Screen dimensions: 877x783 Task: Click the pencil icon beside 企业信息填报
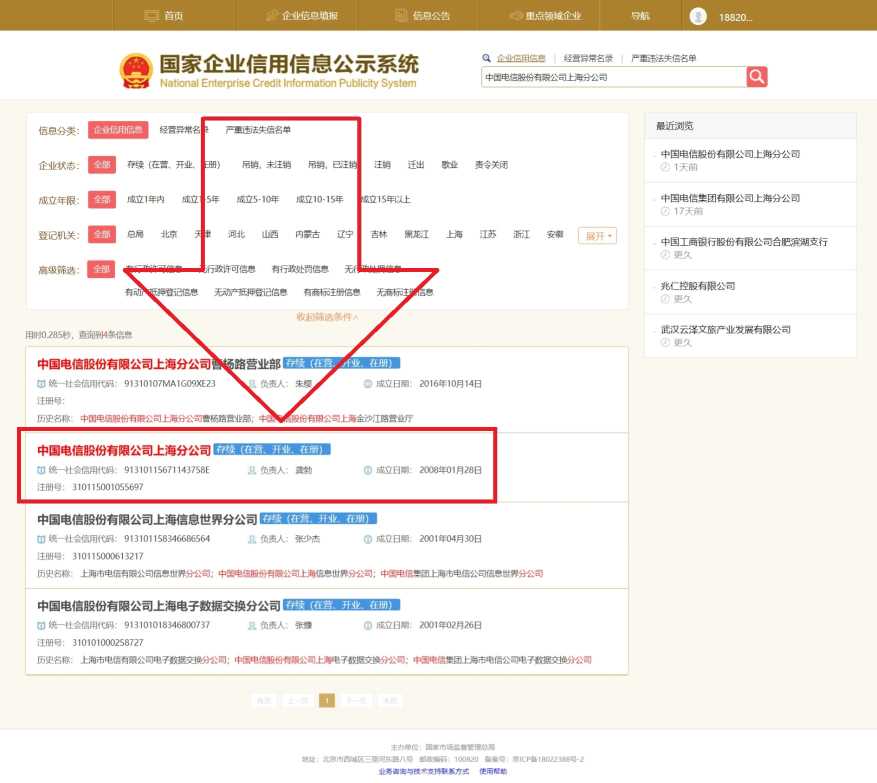(272, 16)
